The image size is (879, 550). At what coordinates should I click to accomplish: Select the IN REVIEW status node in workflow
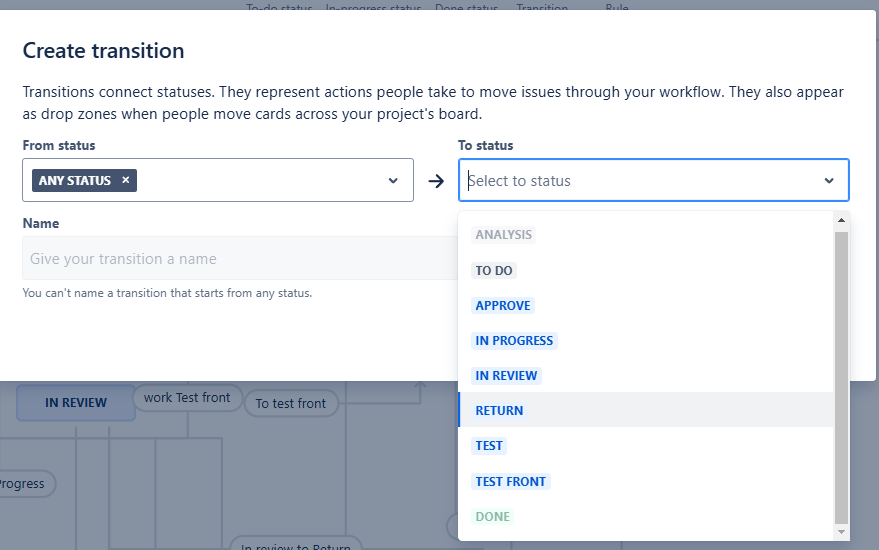click(x=76, y=403)
